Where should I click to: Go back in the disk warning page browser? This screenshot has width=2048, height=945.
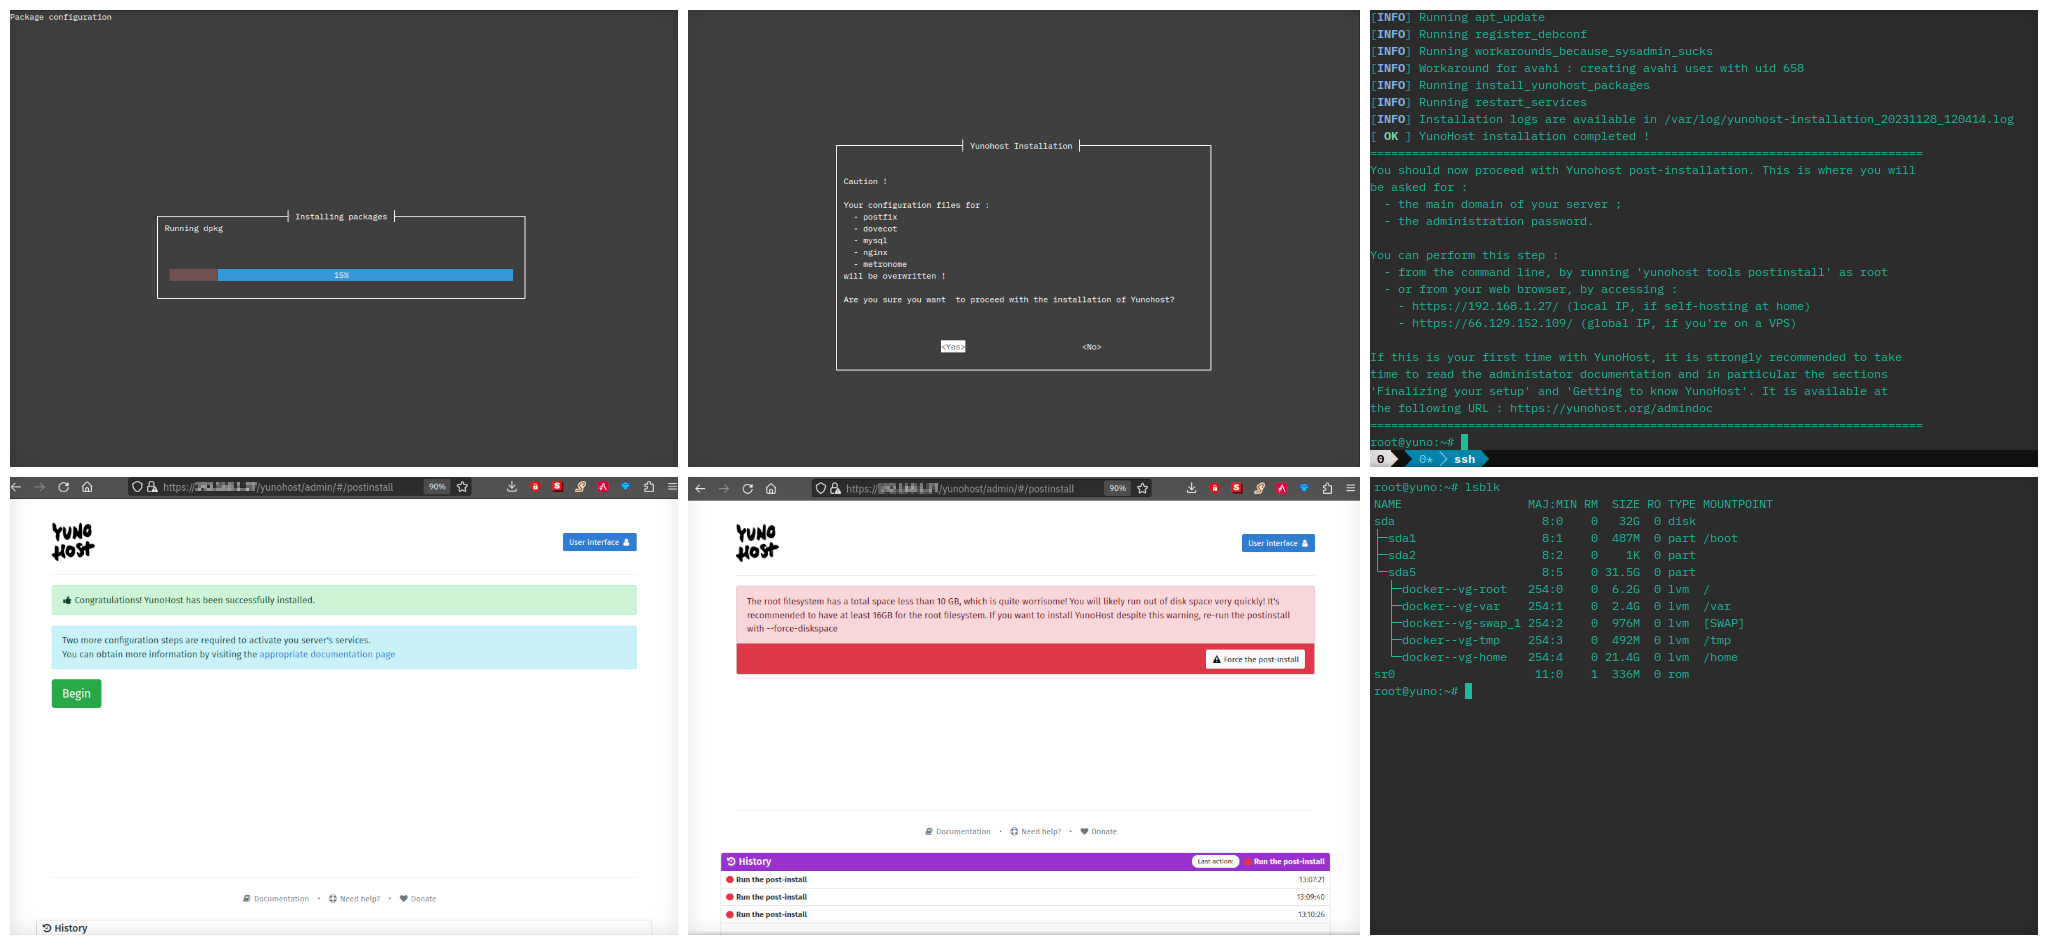click(x=700, y=488)
